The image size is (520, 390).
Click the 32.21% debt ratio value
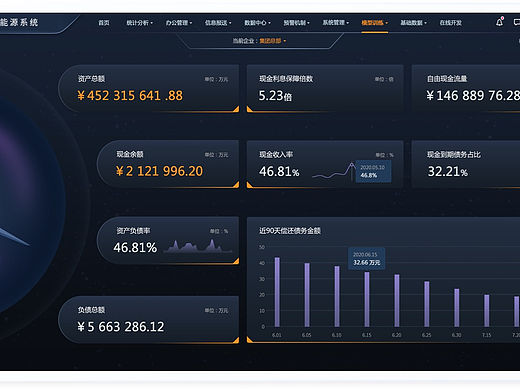coord(448,172)
